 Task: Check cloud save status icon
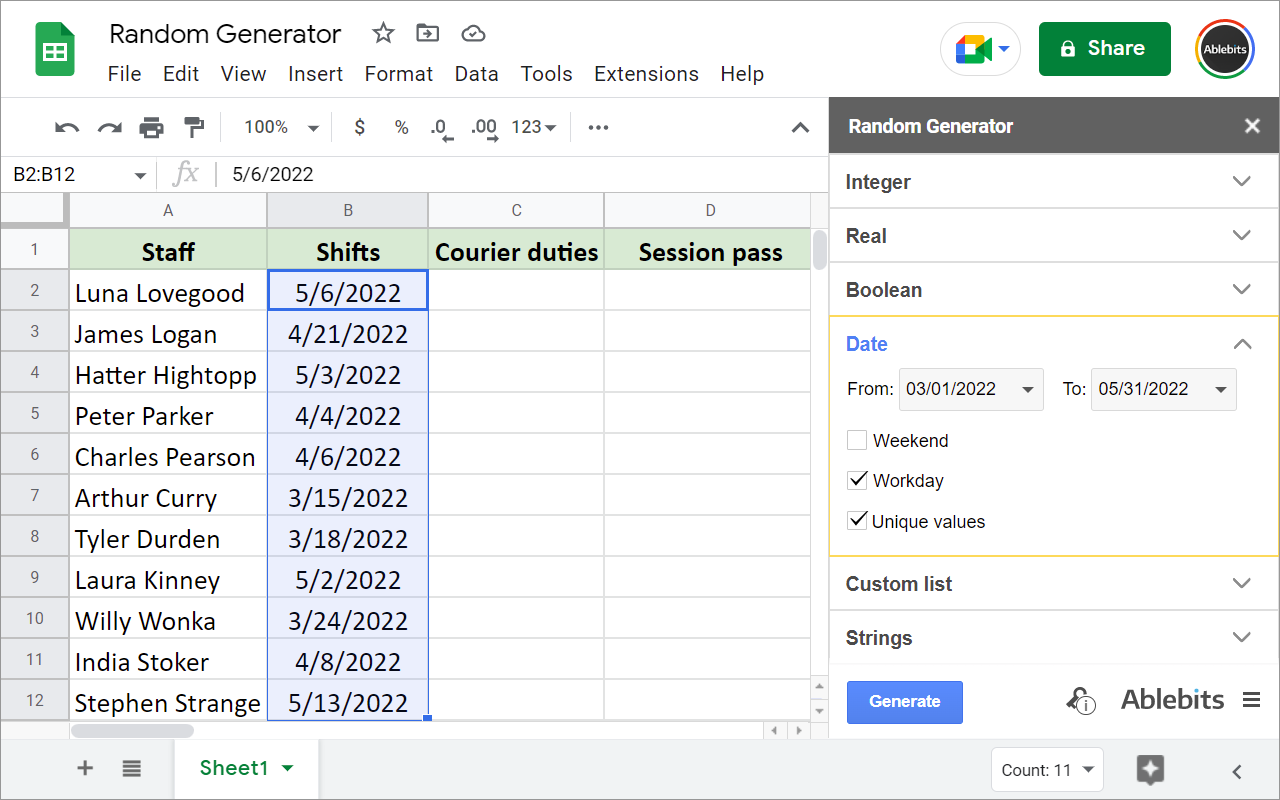click(x=473, y=33)
